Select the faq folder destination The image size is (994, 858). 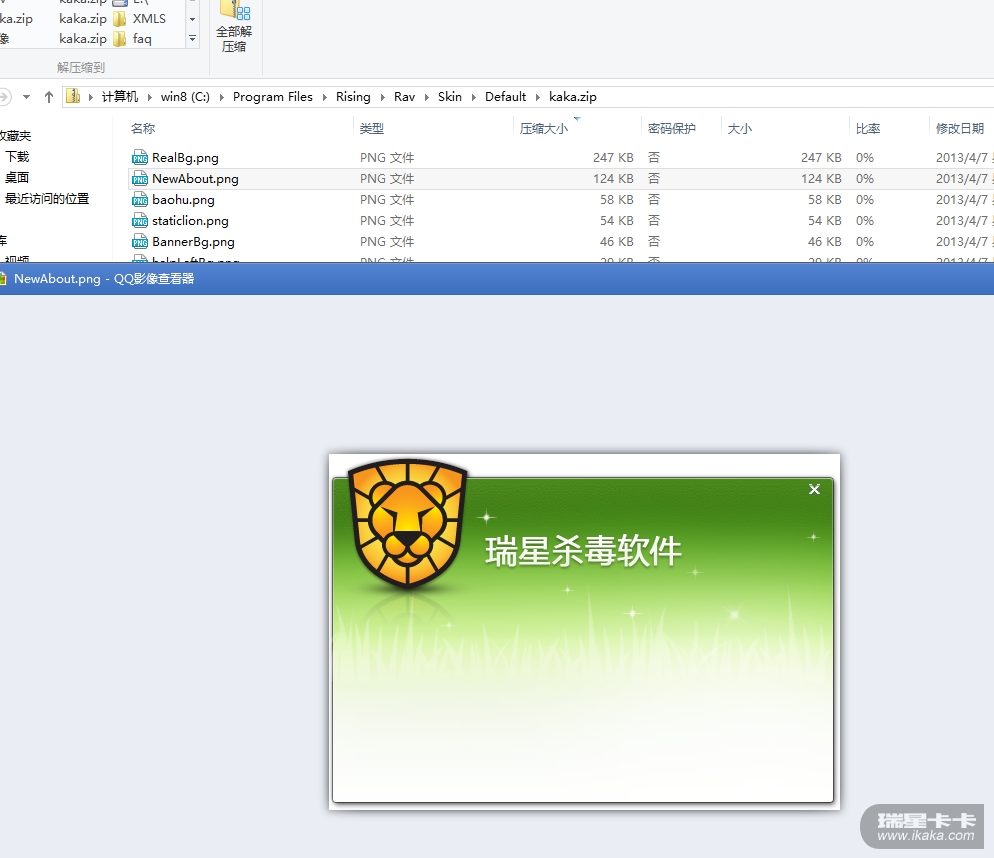[132, 39]
